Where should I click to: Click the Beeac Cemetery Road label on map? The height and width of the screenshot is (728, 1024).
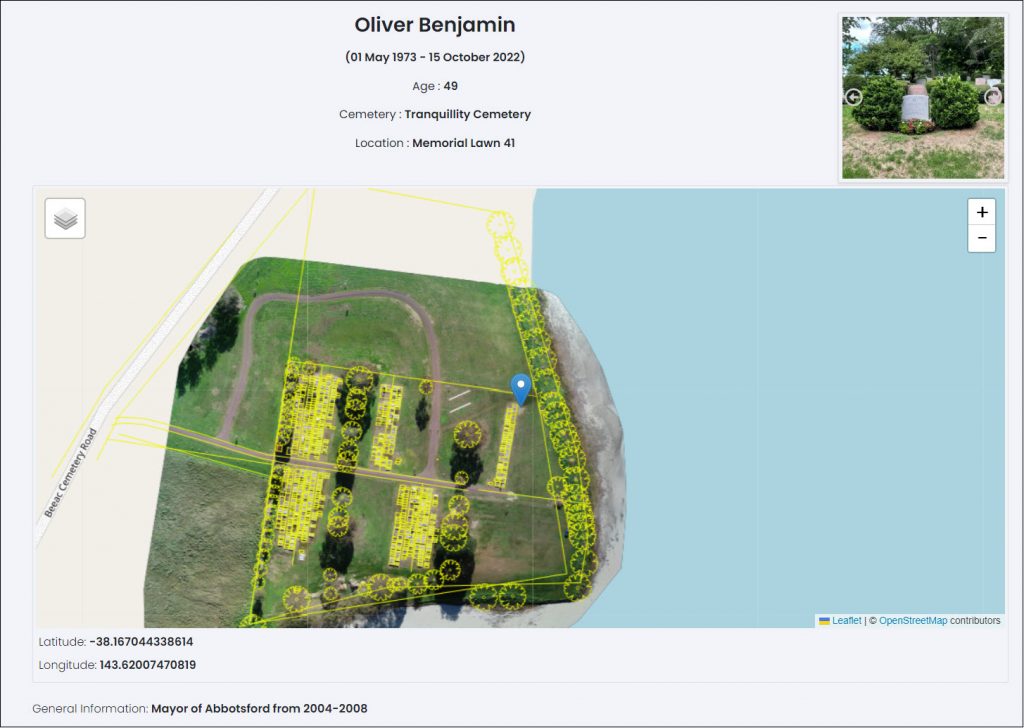[71, 473]
